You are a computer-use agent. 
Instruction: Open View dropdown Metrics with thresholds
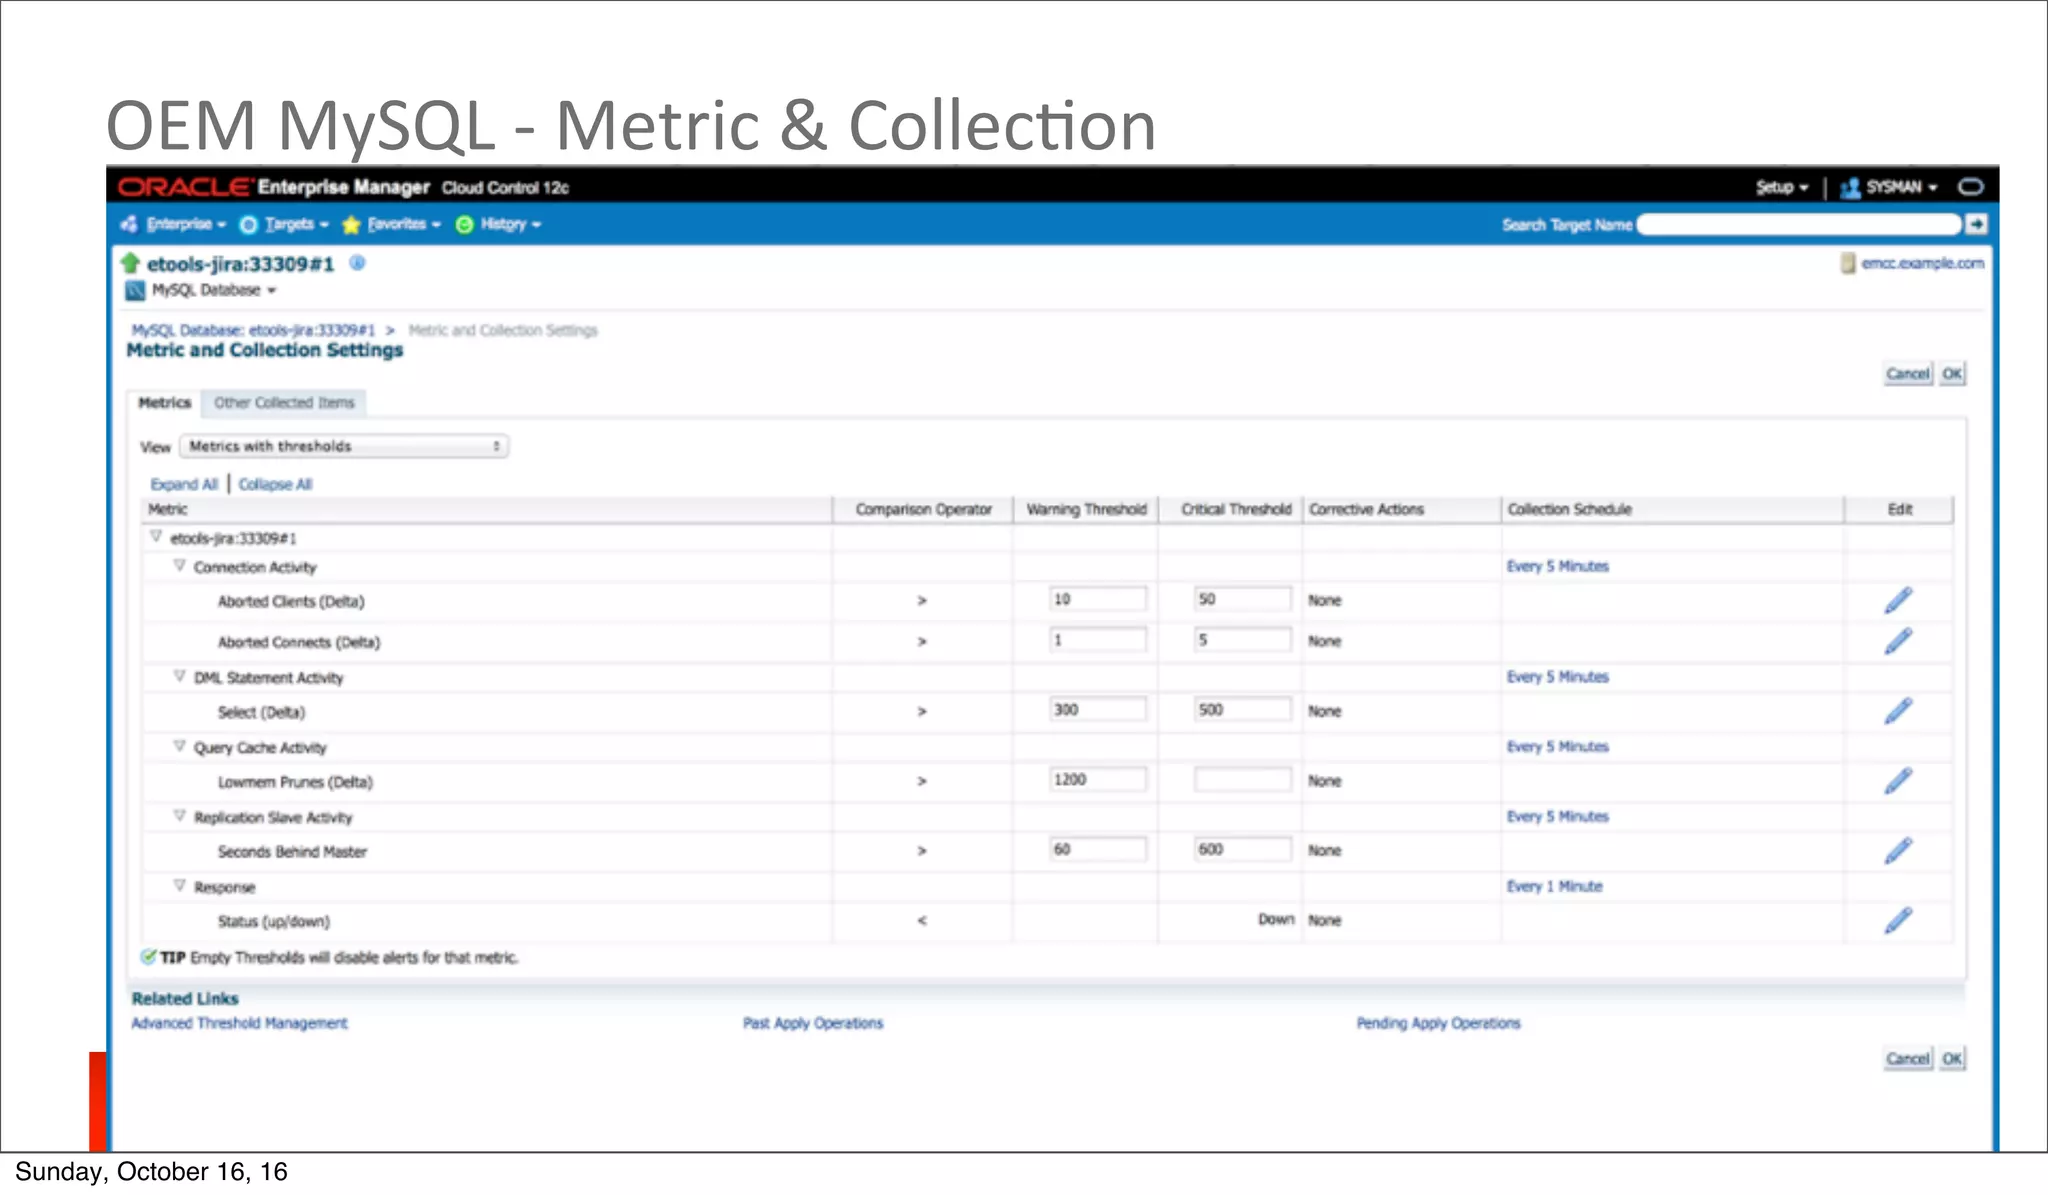pyautogui.click(x=344, y=446)
